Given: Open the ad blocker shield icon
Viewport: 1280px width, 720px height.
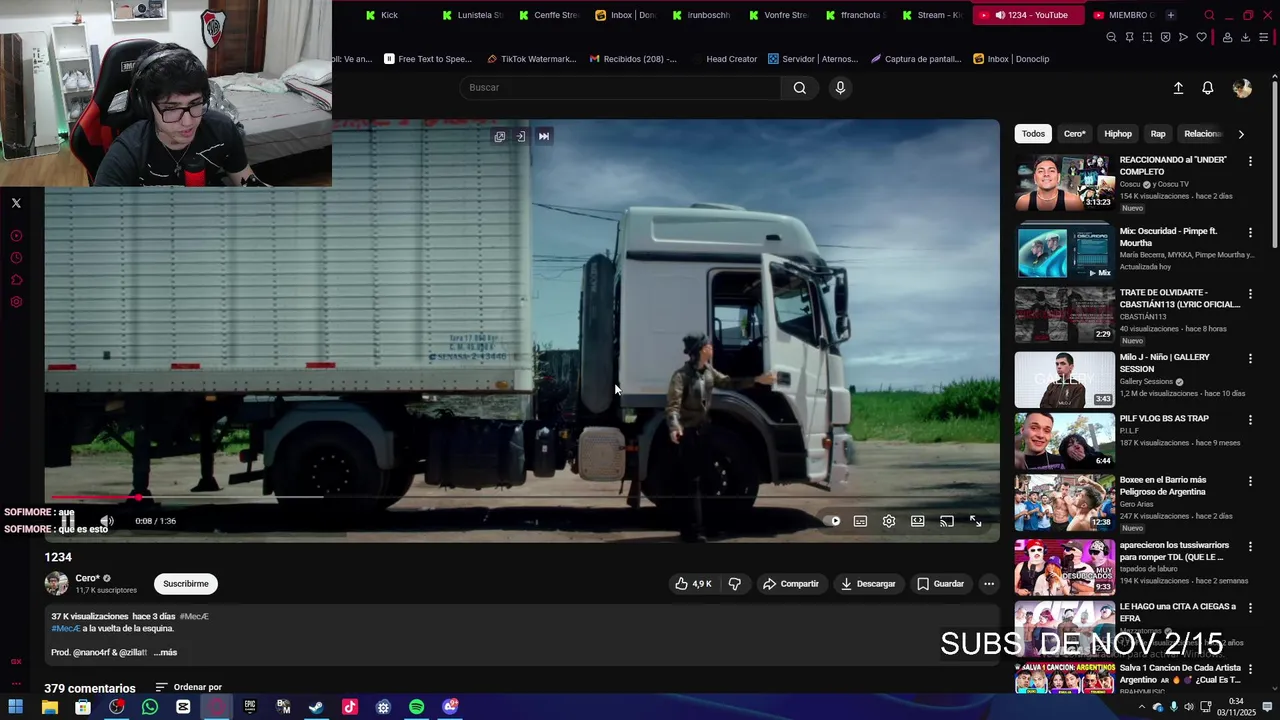Looking at the screenshot, I should [1165, 37].
